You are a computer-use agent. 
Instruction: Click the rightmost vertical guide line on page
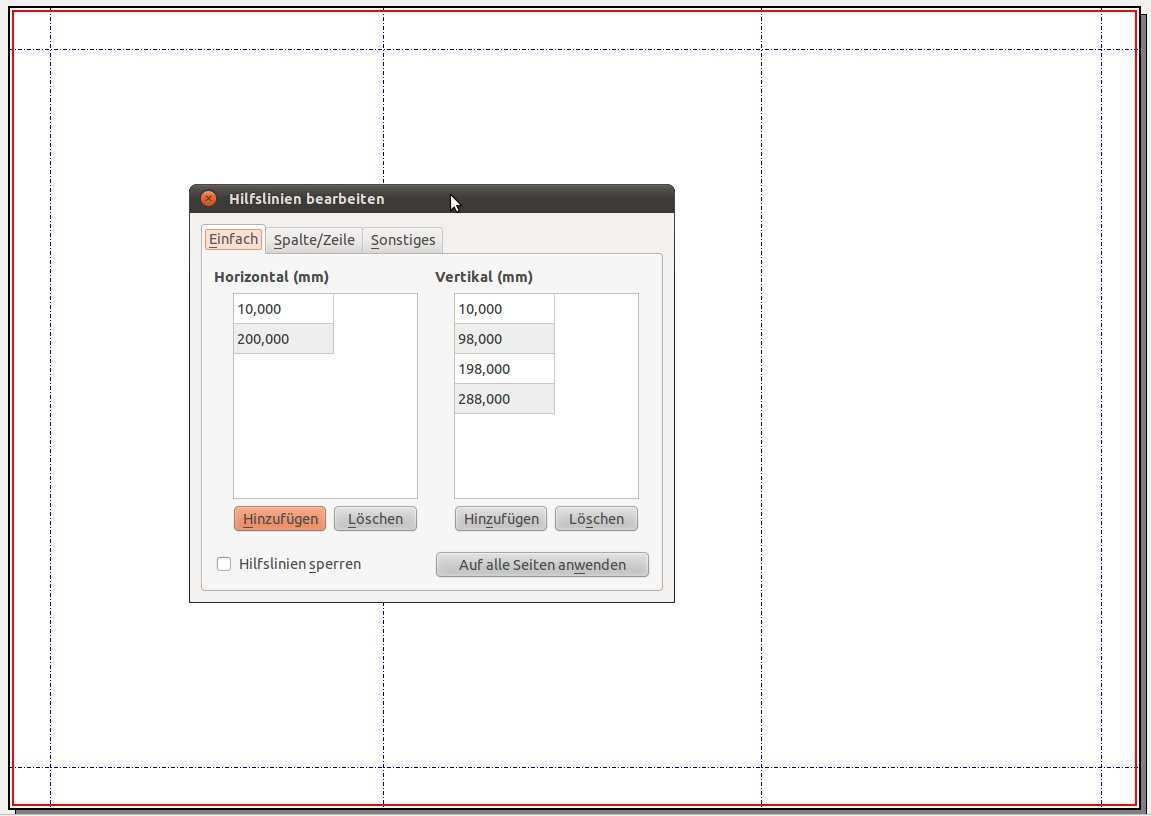pos(1101,400)
